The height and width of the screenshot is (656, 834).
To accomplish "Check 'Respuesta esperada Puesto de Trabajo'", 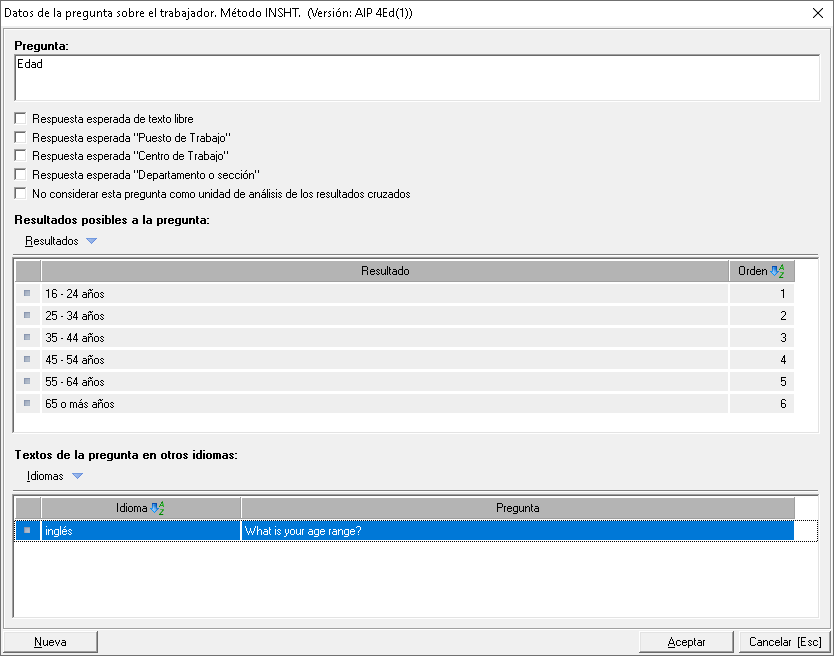I will pos(21,138).
